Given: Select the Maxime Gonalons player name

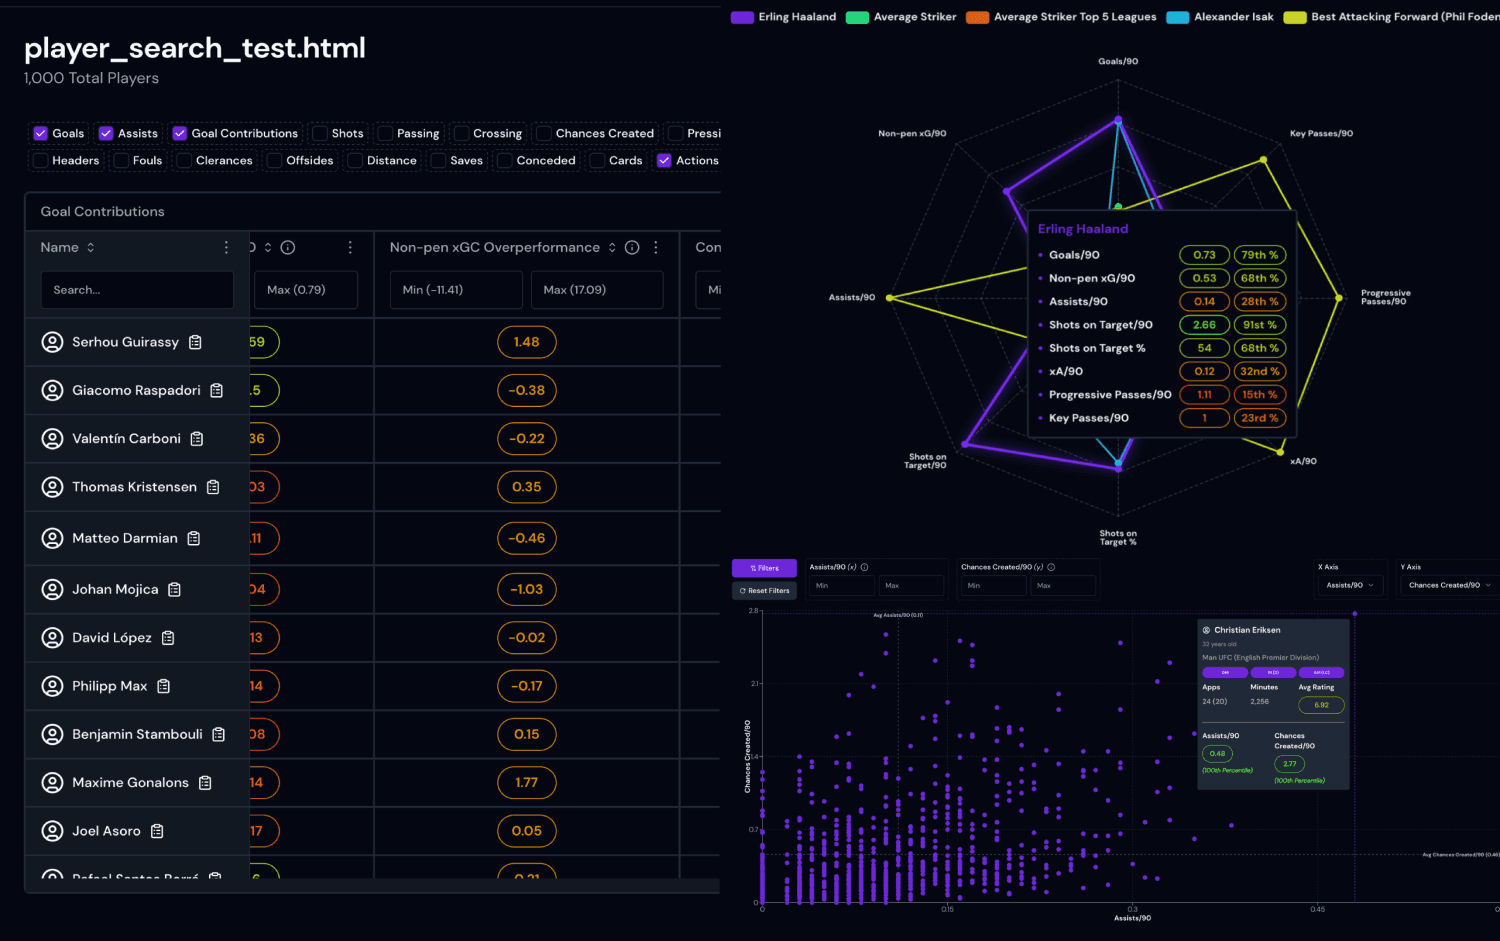Looking at the screenshot, I should (x=130, y=783).
